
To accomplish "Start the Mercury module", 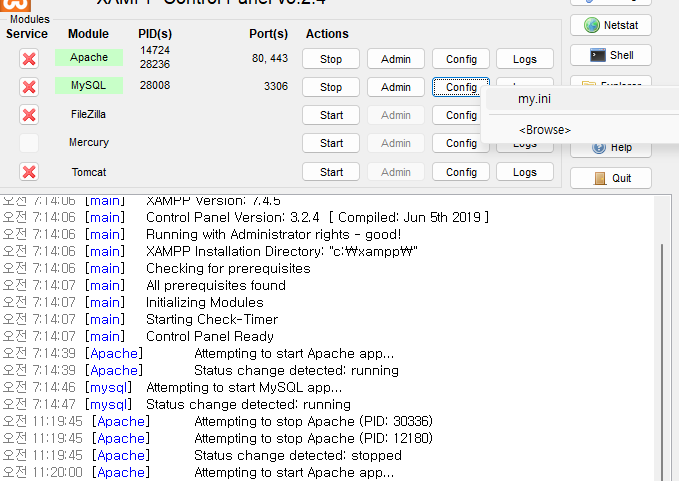I will [331, 143].
